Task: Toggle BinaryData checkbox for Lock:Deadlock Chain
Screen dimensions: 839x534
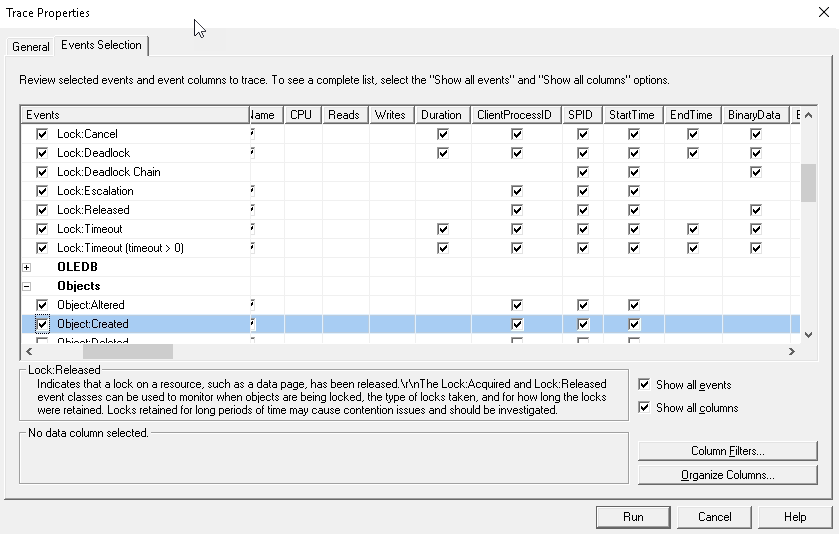Action: click(756, 172)
